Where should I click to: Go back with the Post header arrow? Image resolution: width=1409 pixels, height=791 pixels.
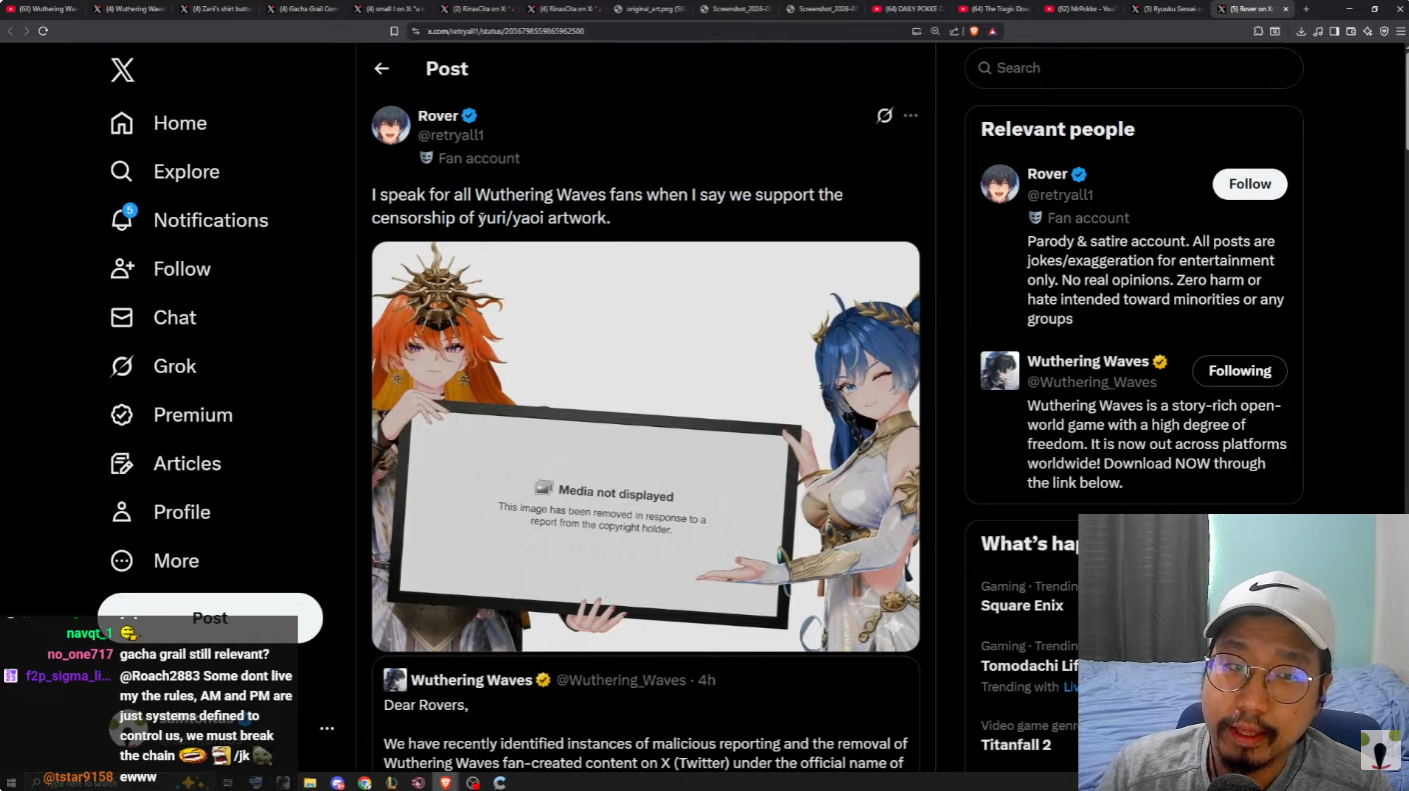click(381, 68)
